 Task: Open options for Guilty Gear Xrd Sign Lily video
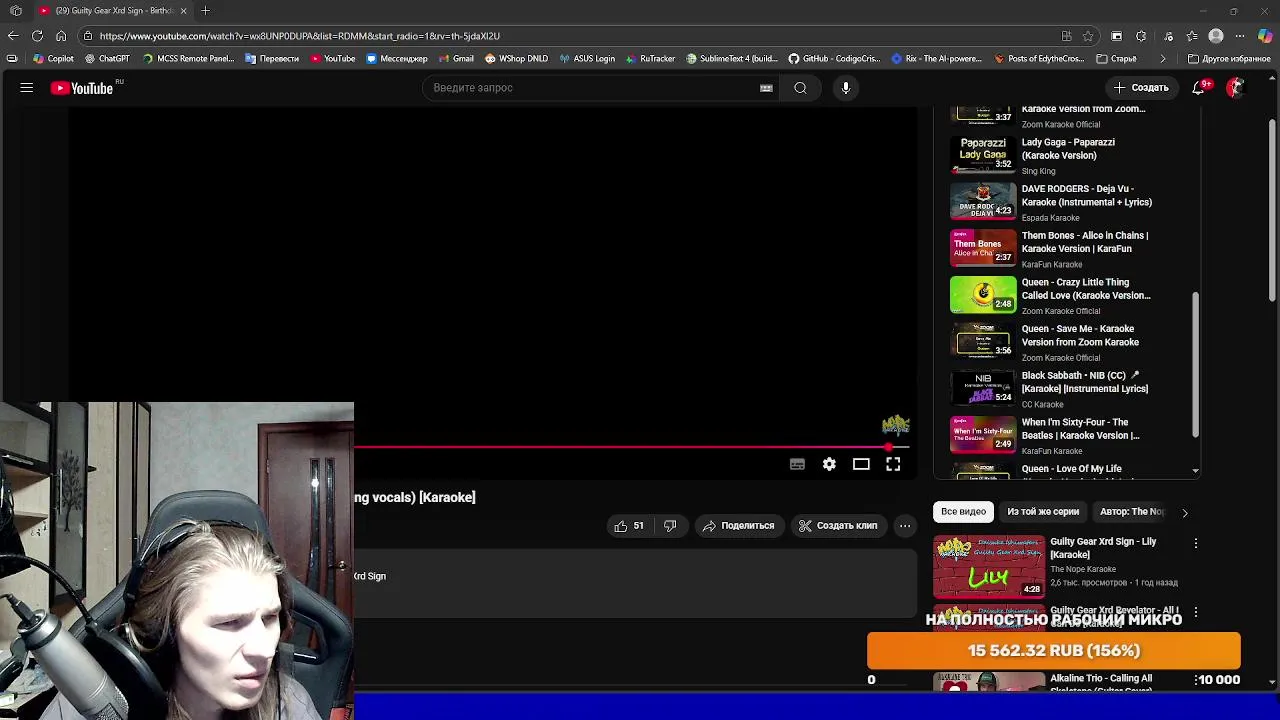[x=1196, y=543]
